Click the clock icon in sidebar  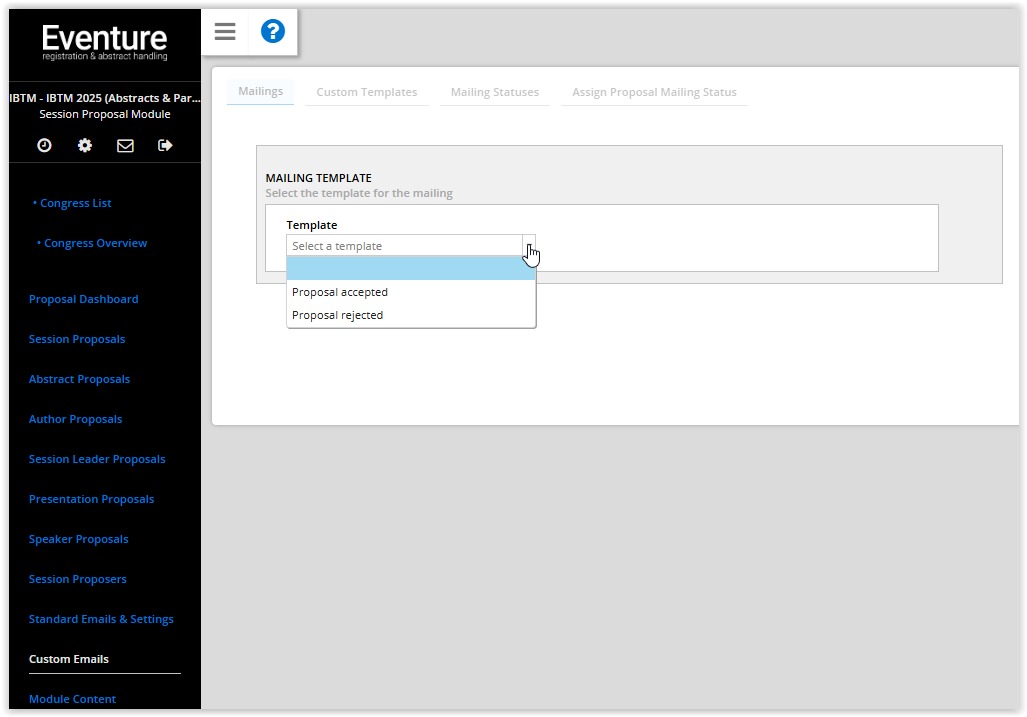click(x=44, y=146)
